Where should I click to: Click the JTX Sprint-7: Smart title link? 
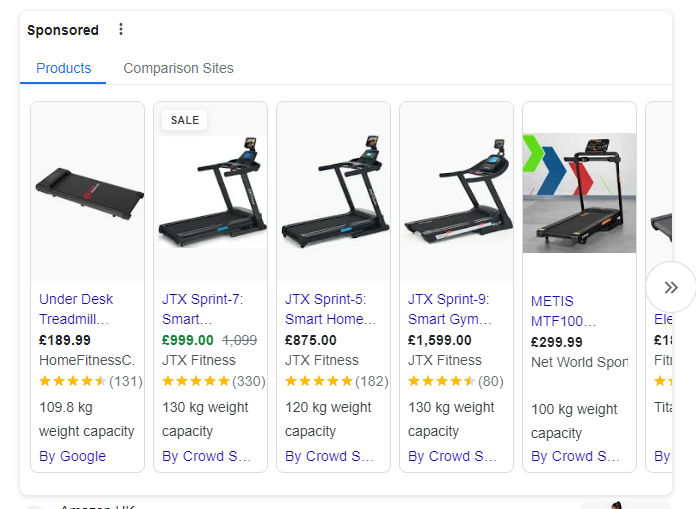(202, 309)
